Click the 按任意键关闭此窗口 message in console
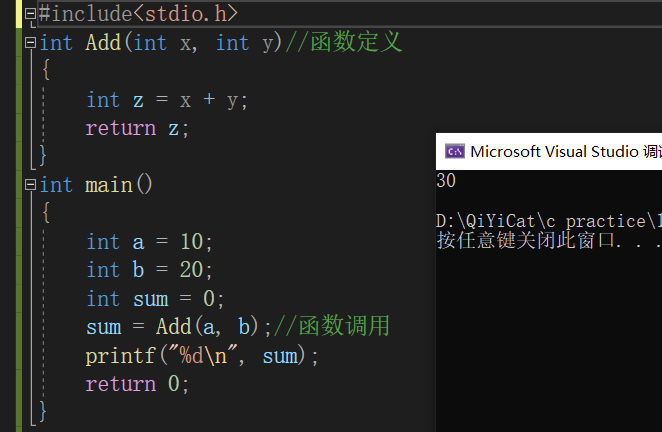Image resolution: width=662 pixels, height=432 pixels. tap(549, 240)
